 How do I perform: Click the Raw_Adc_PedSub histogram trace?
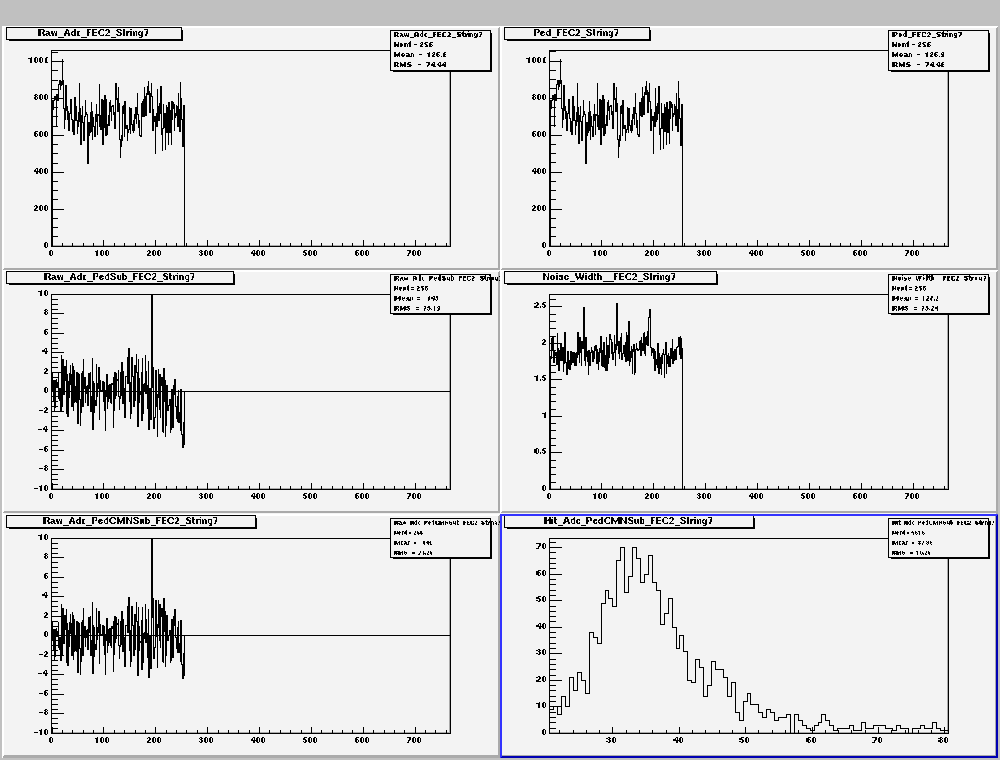118,392
